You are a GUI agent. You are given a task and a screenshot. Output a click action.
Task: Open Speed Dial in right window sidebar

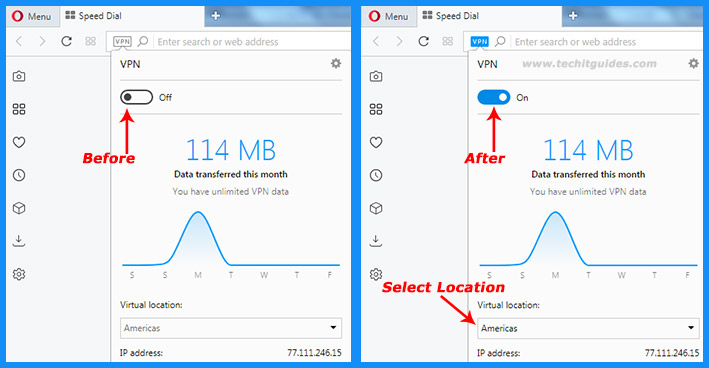pyautogui.click(x=376, y=109)
